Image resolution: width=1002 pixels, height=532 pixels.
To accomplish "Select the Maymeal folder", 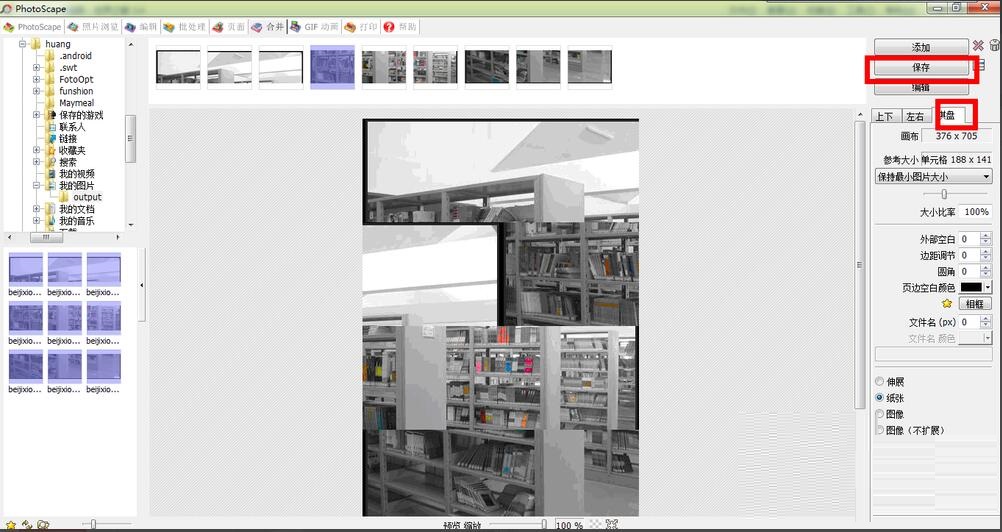I will click(77, 103).
